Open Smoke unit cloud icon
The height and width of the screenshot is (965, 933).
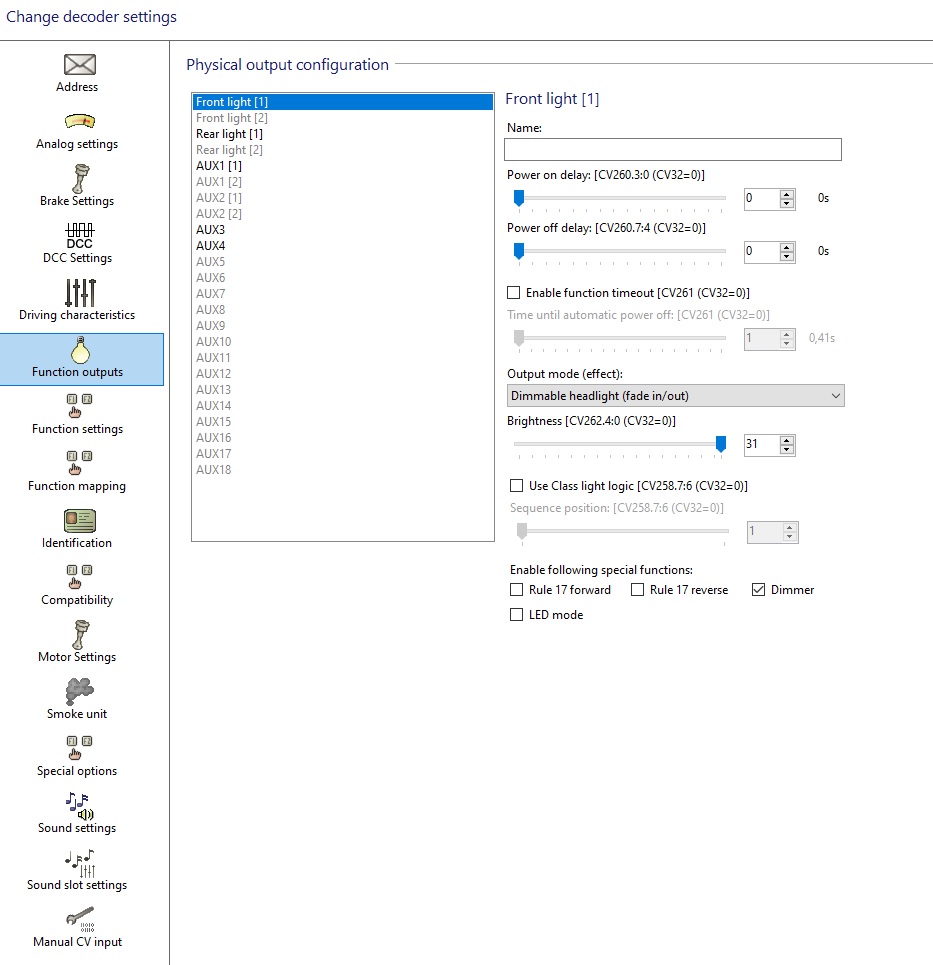[x=79, y=691]
